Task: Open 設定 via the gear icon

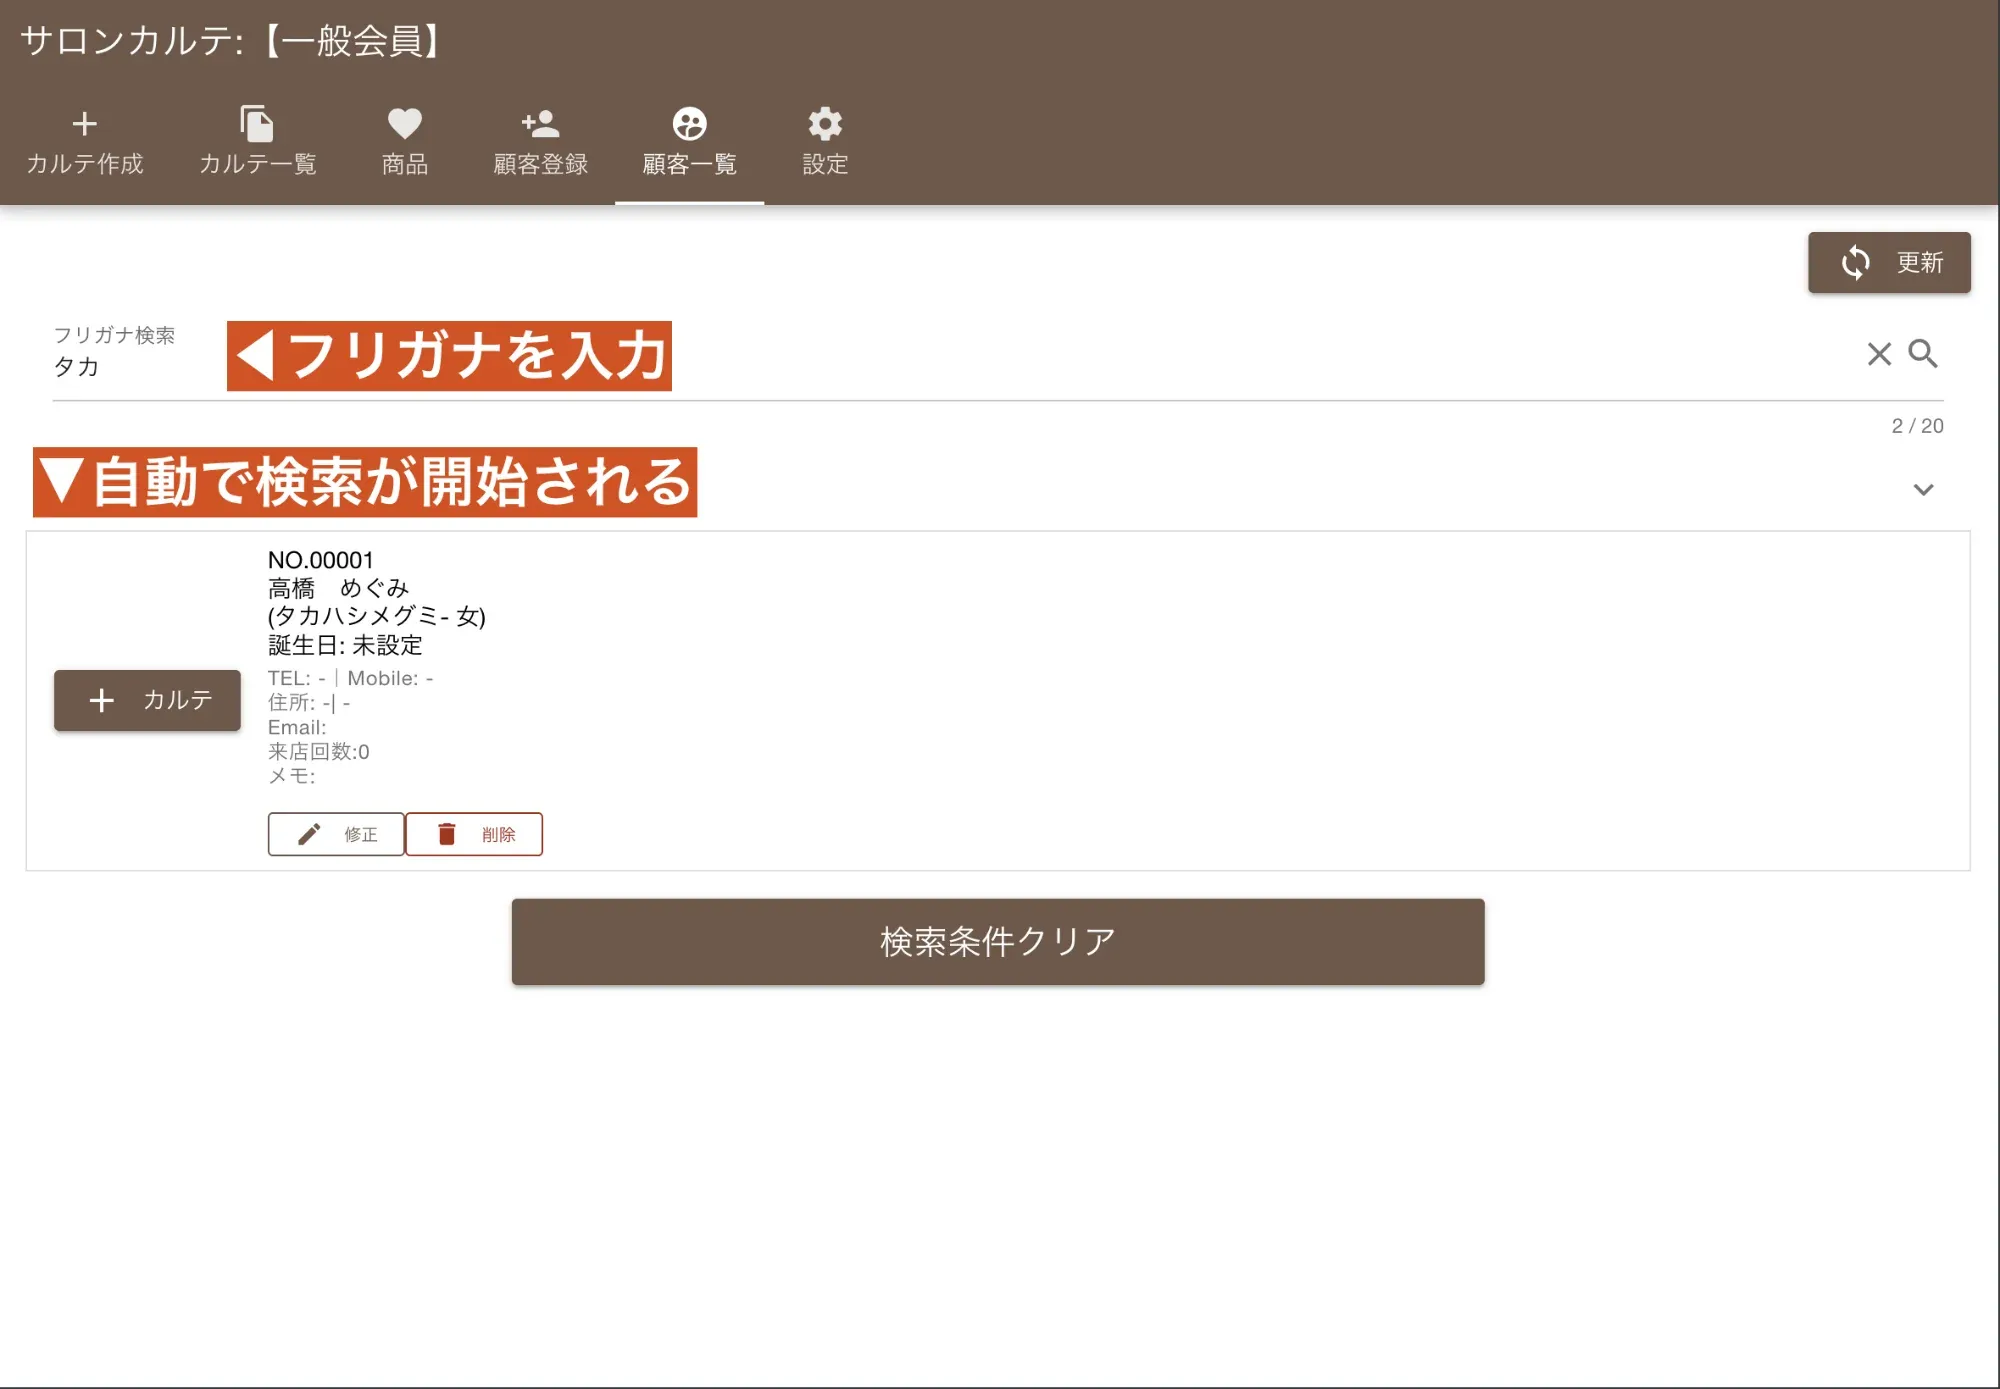Action: click(823, 124)
